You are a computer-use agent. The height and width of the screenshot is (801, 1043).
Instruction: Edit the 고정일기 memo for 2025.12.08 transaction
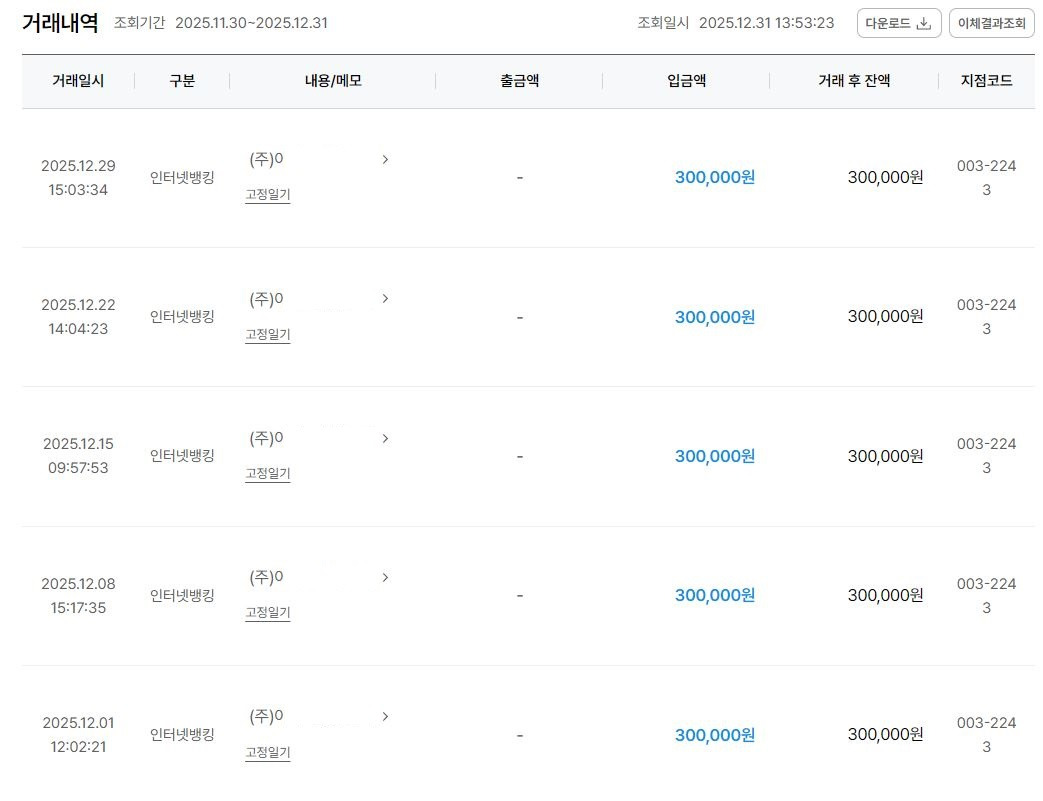(x=268, y=613)
